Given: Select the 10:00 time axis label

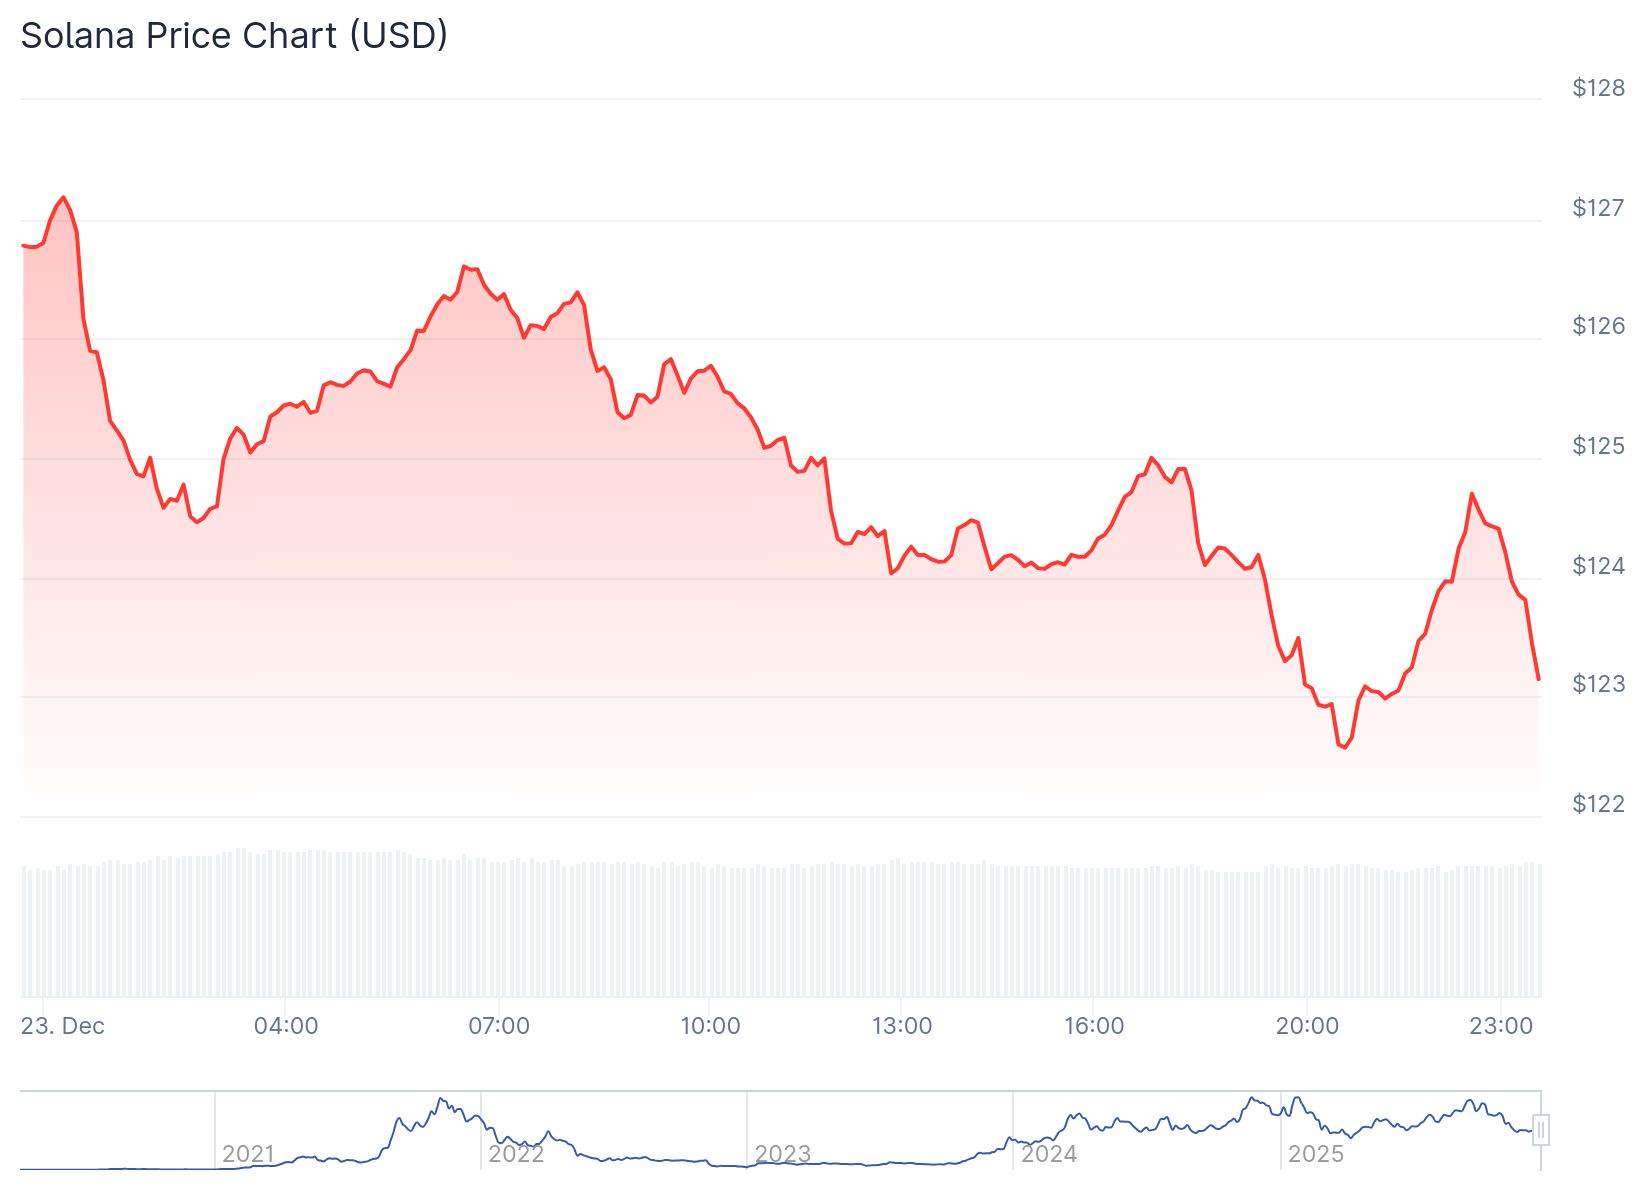Looking at the screenshot, I should pos(710,1026).
